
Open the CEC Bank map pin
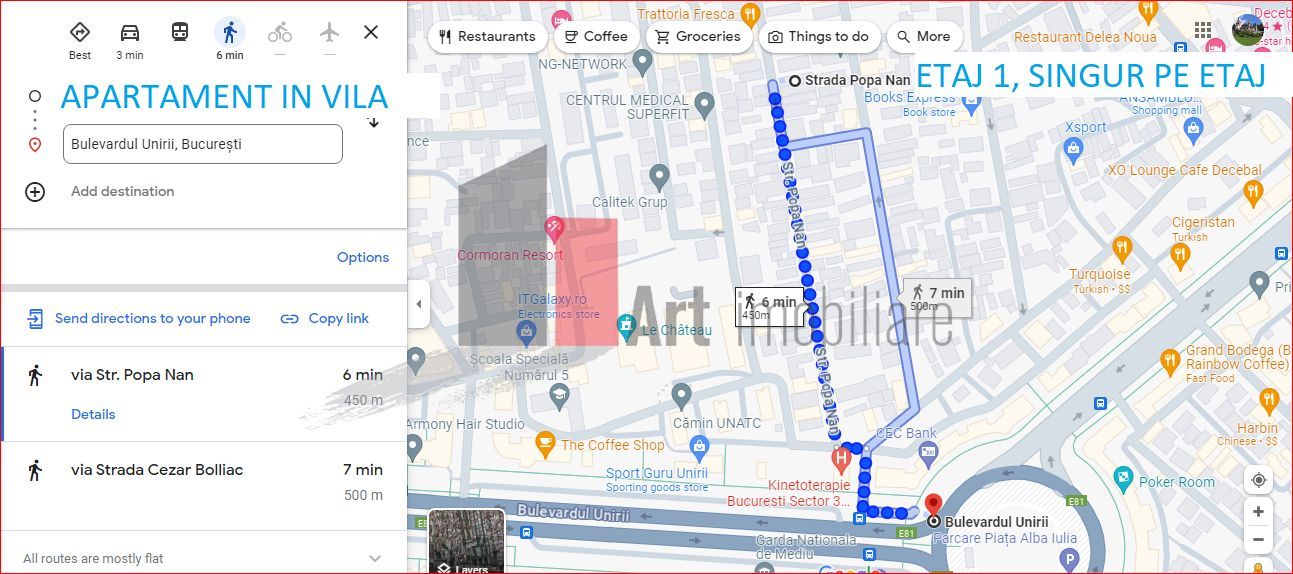click(x=928, y=453)
